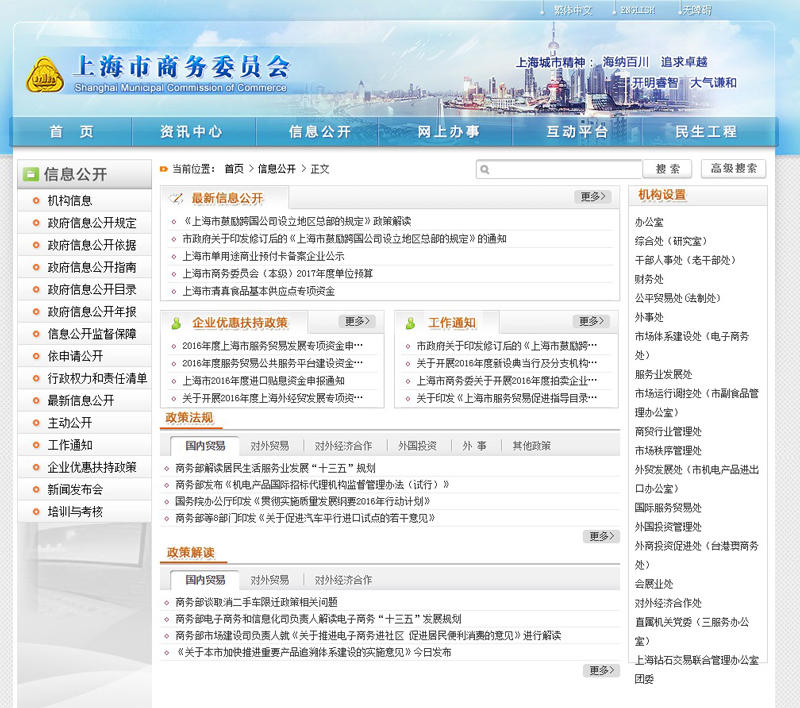This screenshot has height=708, width=800.
Task: Open 新闻发布会 in sidebar
Action: pyautogui.click(x=76, y=489)
